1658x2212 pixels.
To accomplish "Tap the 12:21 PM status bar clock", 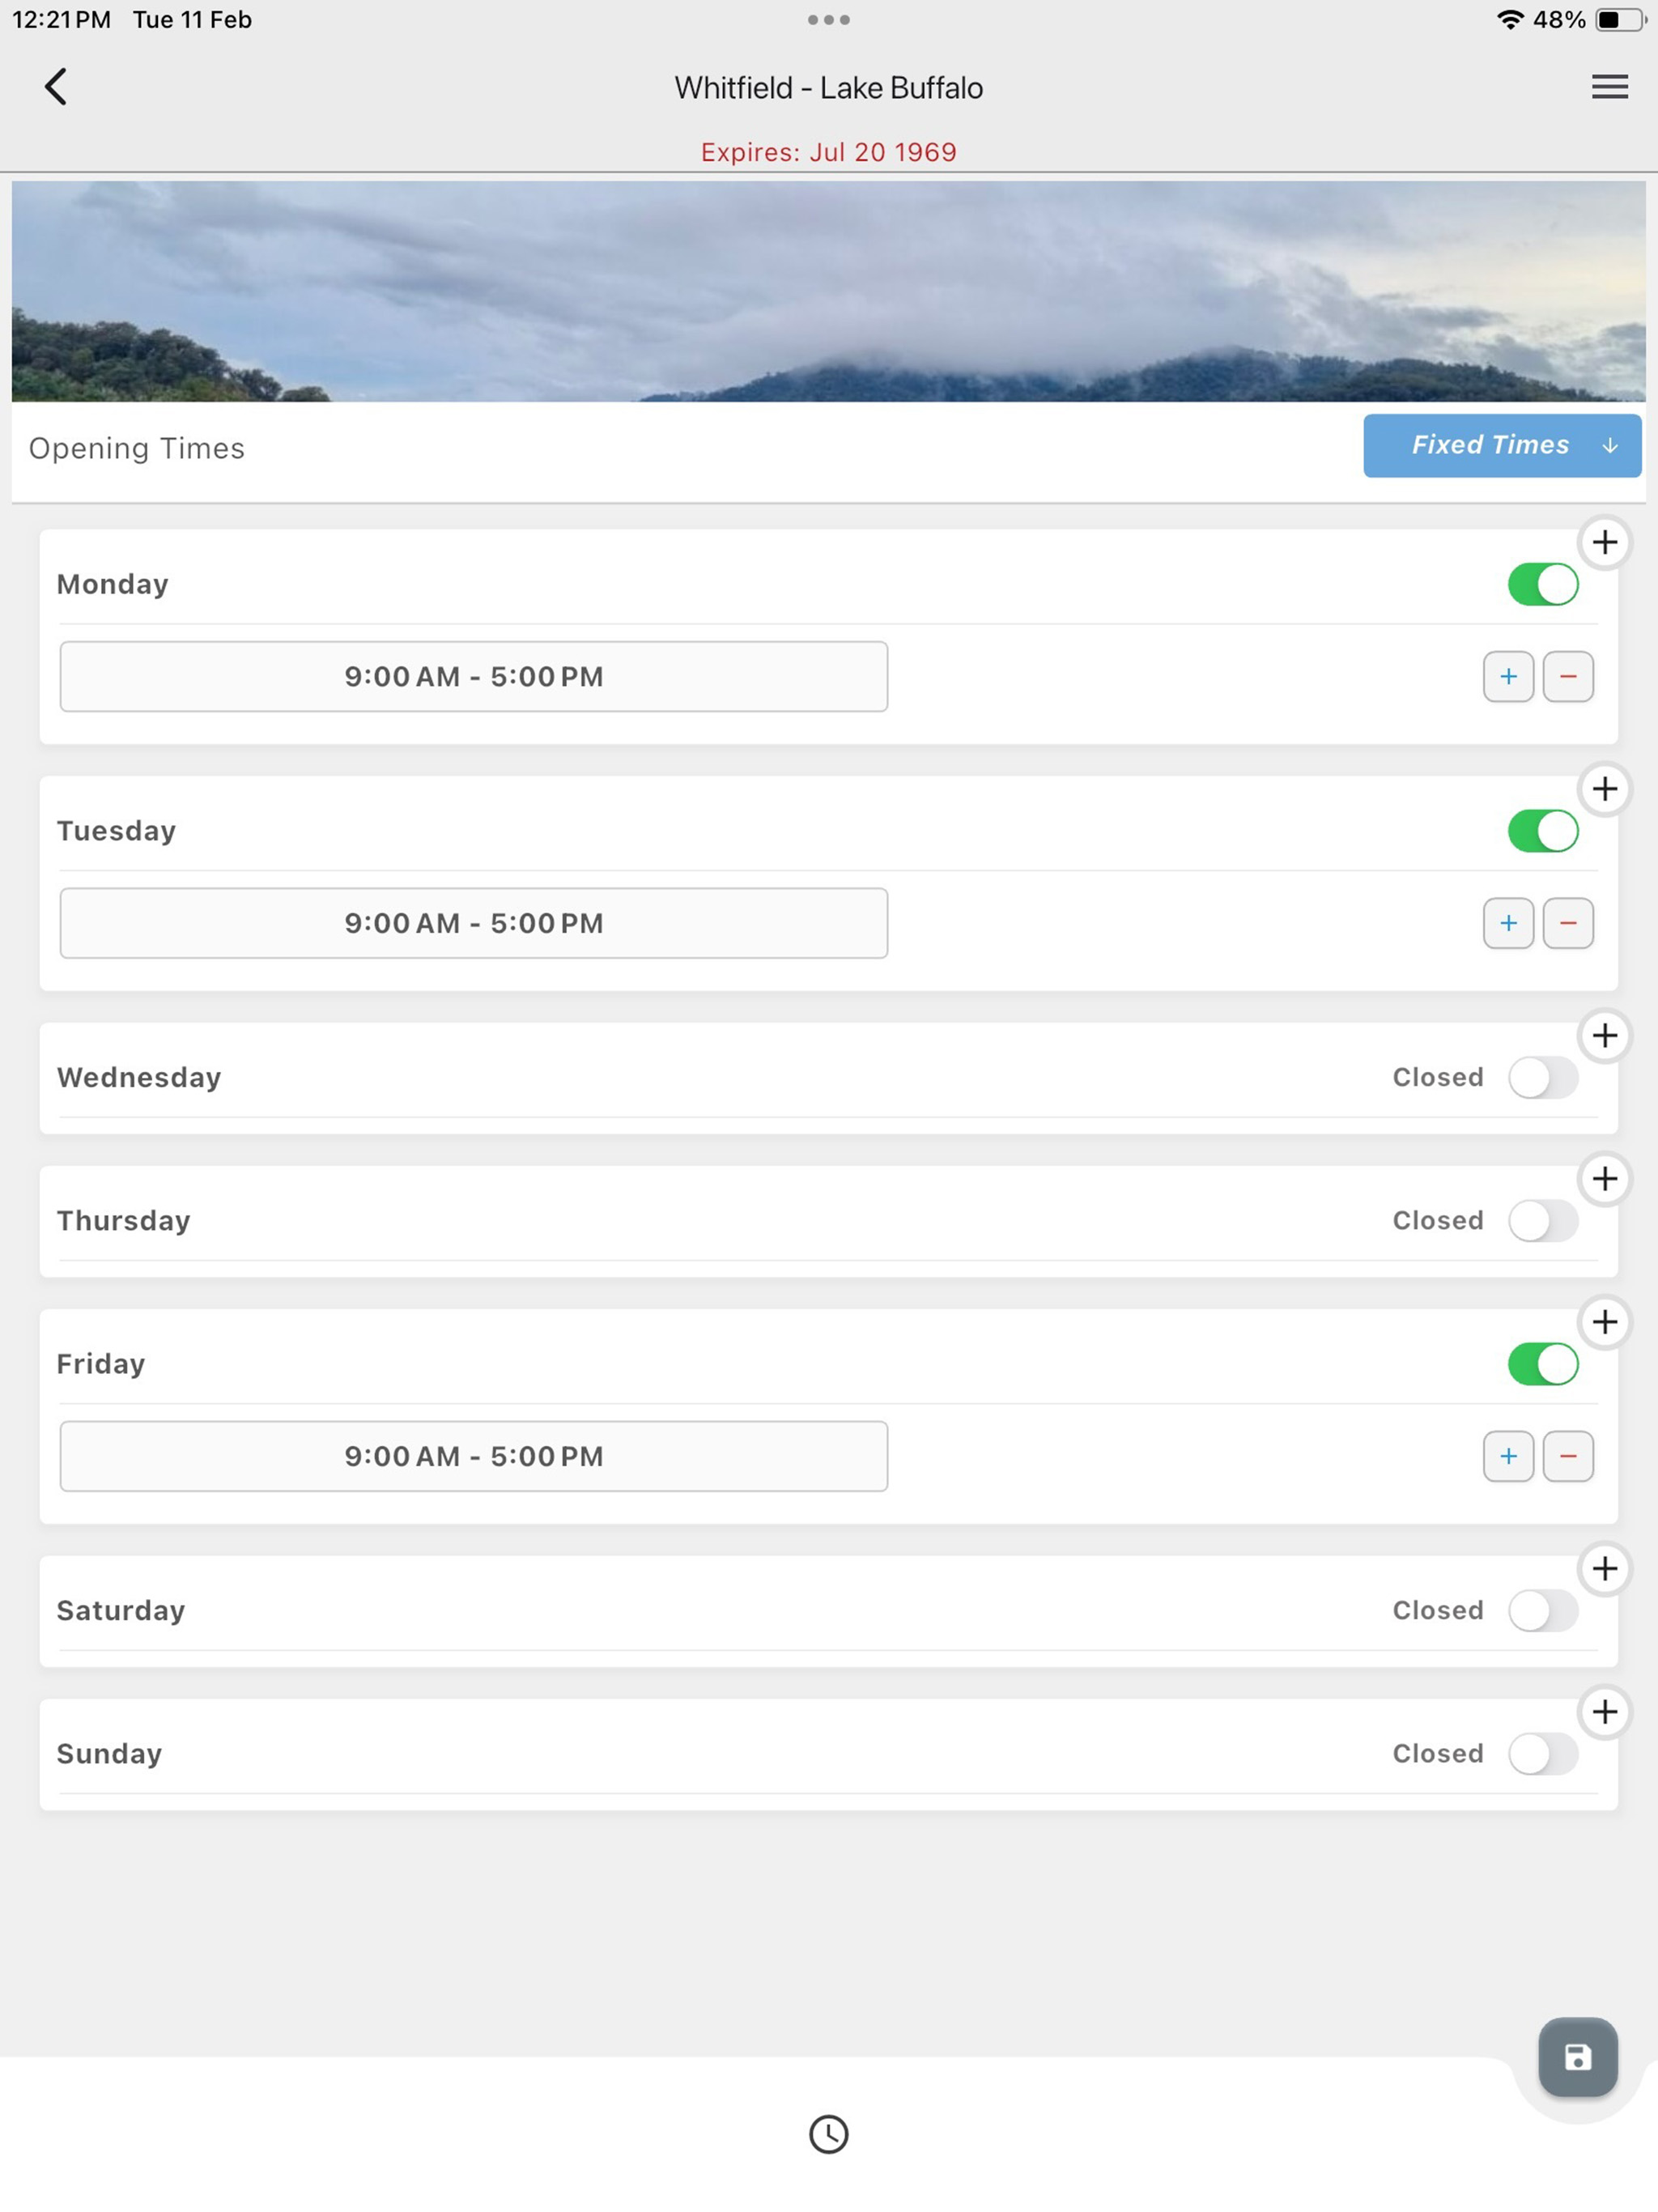I will click(61, 20).
